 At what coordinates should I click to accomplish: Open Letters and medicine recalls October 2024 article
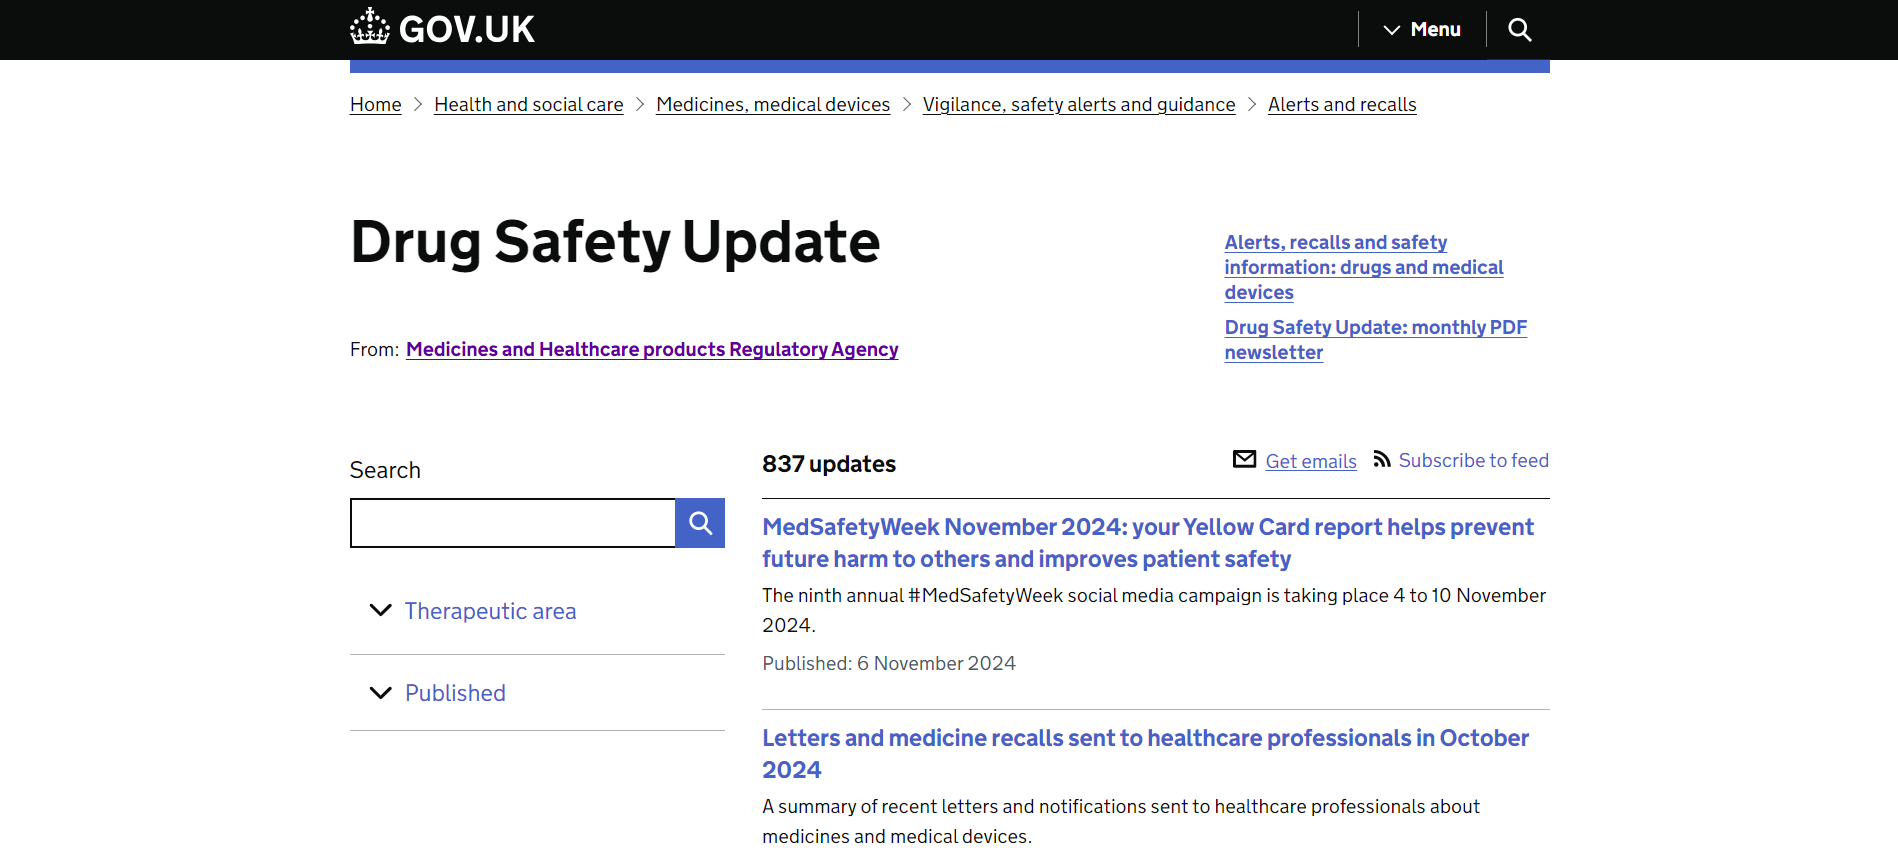[x=1145, y=753]
